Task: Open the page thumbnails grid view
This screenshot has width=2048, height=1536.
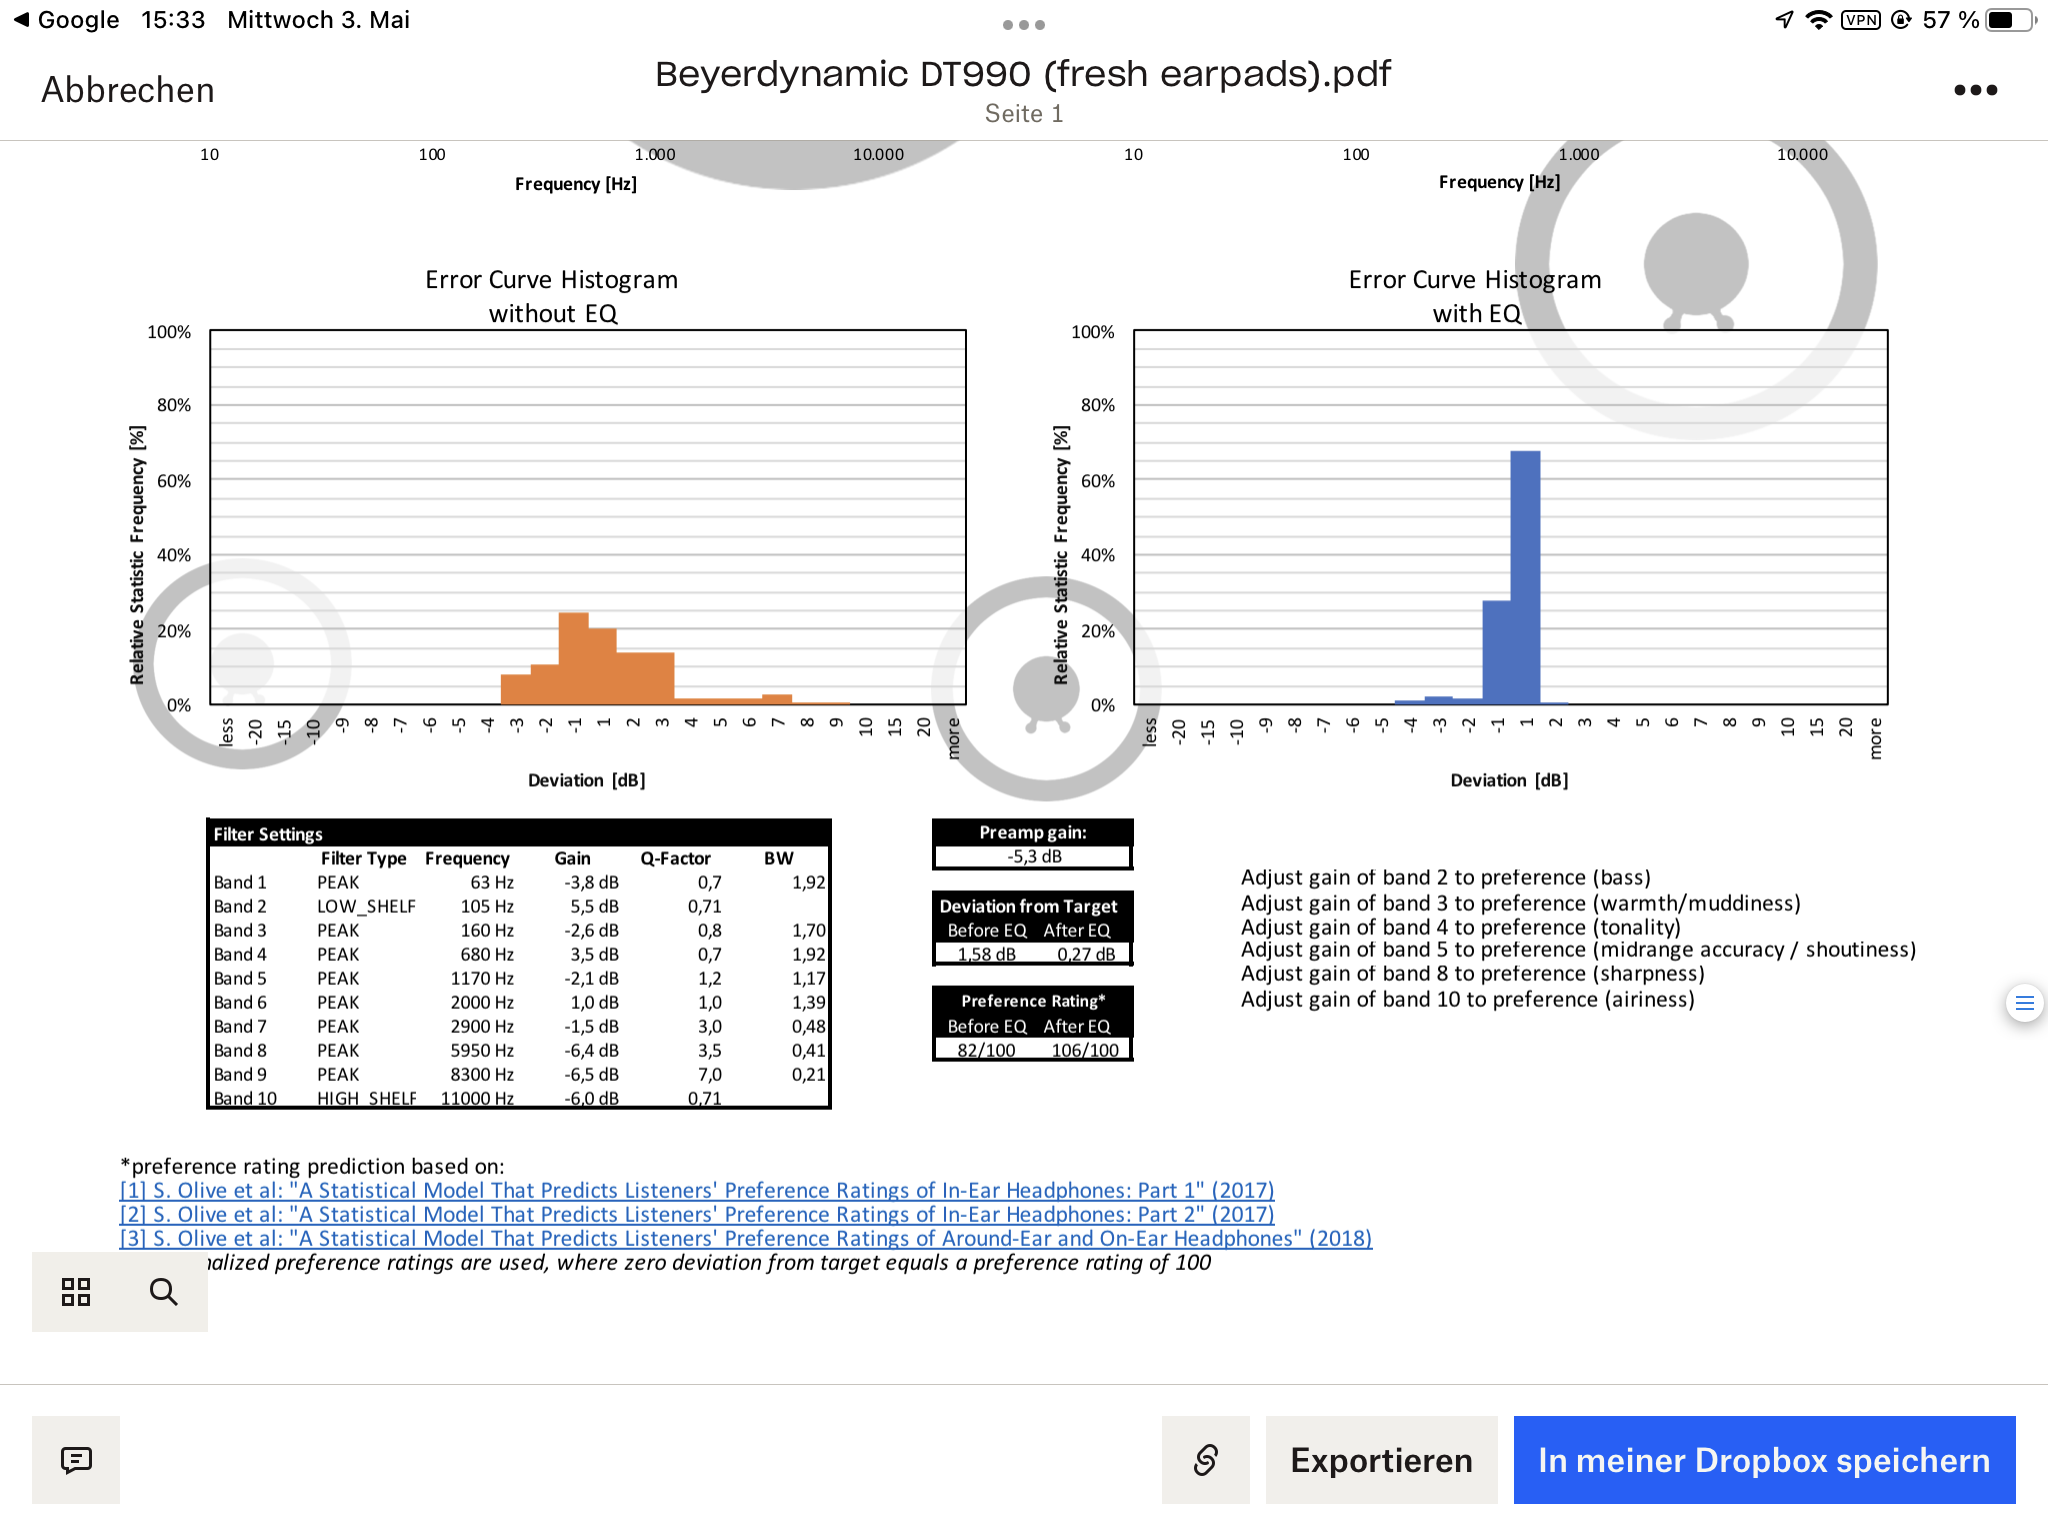Action: point(76,1292)
